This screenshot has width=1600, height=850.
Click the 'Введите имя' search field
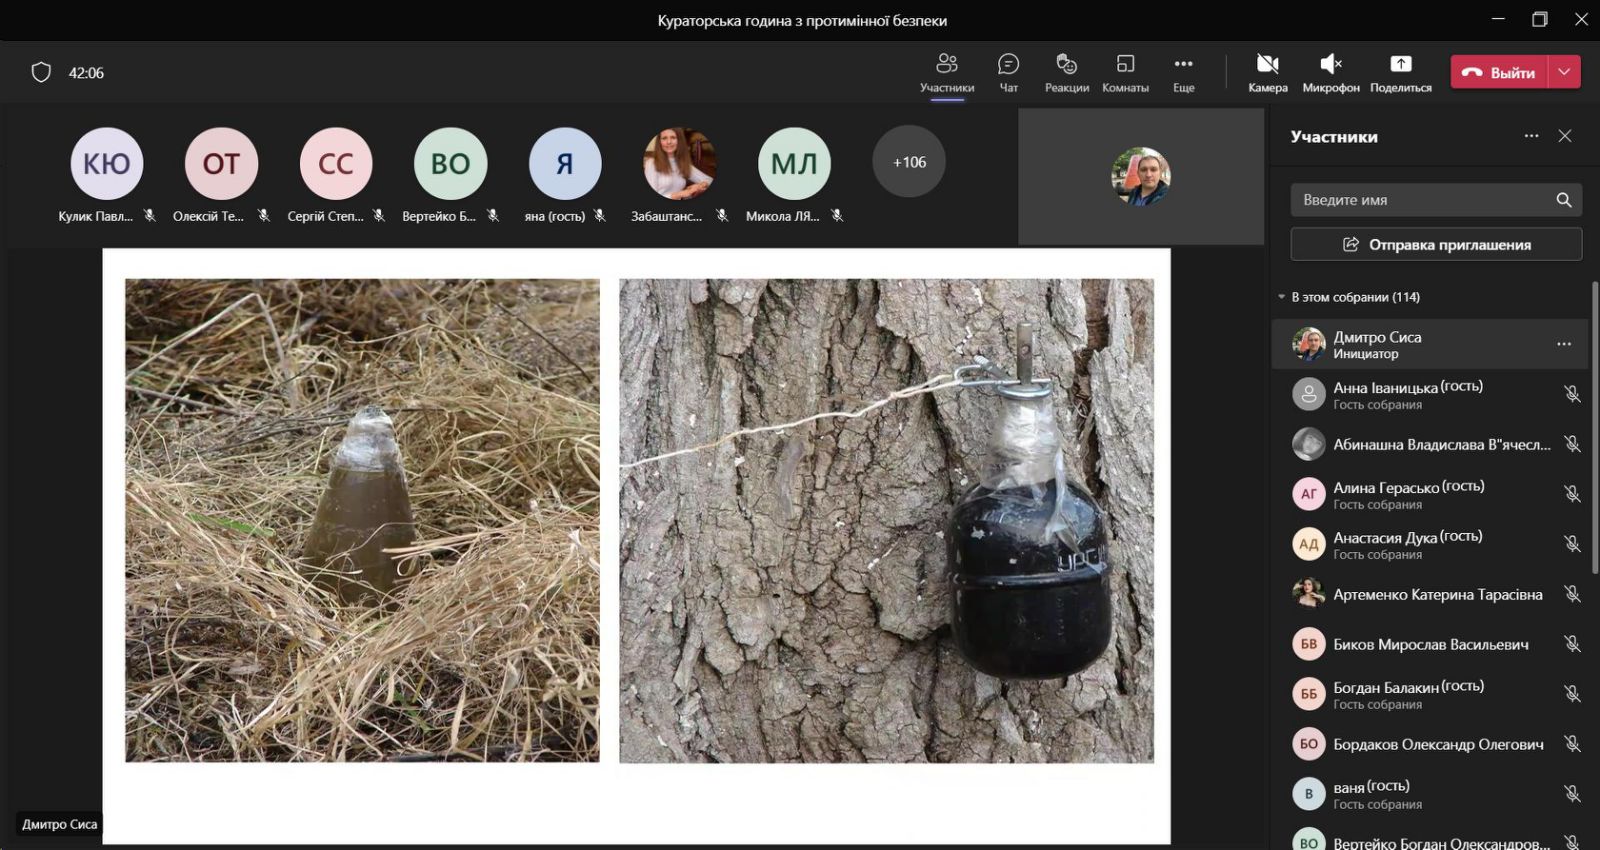click(1420, 200)
